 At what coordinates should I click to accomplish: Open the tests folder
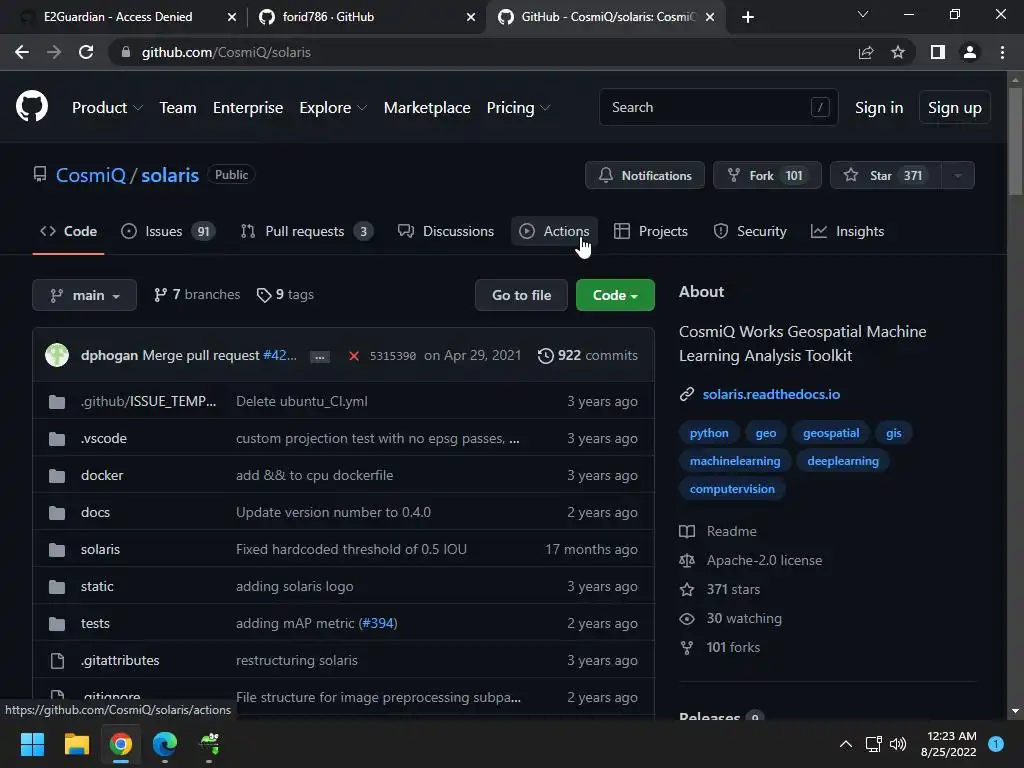tap(95, 624)
